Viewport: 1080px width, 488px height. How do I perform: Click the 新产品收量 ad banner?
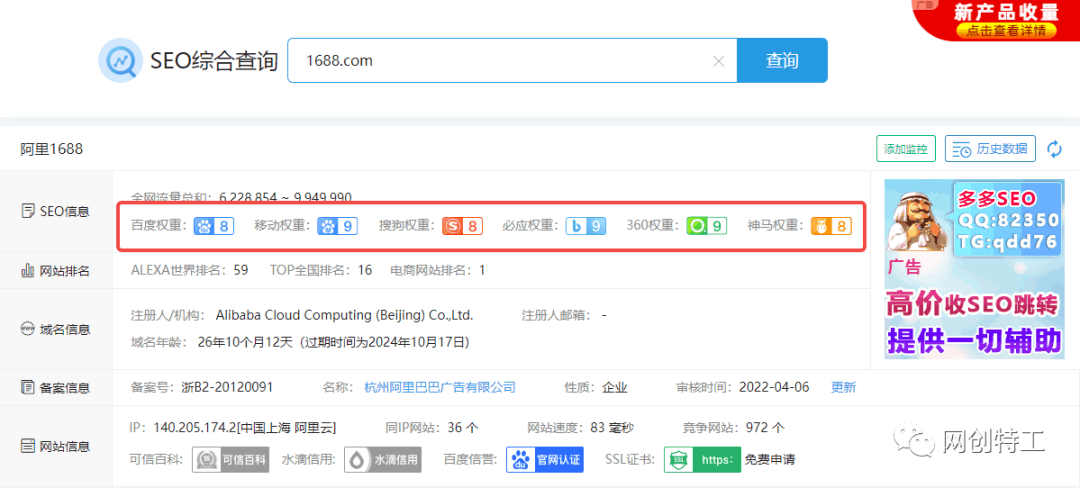(997, 20)
